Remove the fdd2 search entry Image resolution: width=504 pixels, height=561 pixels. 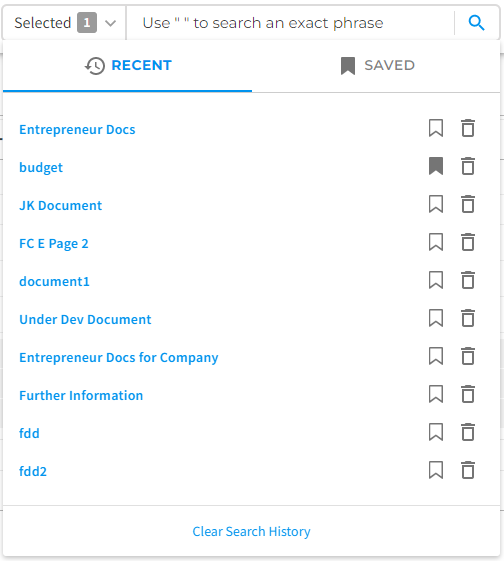click(468, 470)
